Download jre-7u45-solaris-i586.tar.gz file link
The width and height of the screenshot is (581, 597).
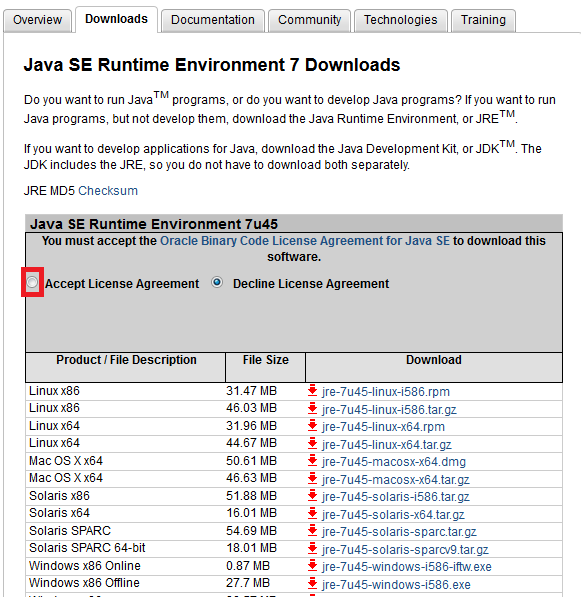pos(396,497)
